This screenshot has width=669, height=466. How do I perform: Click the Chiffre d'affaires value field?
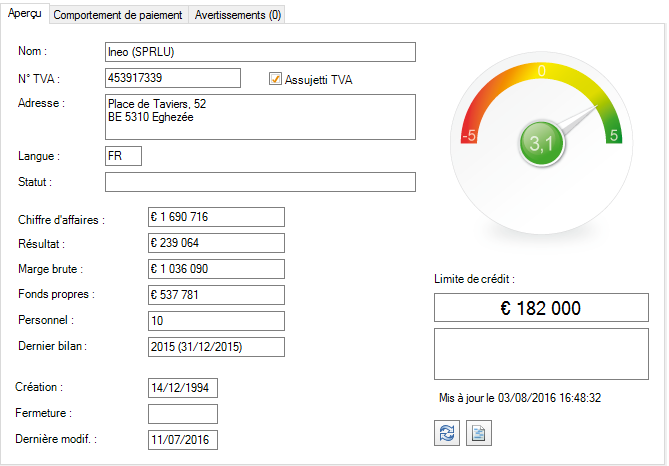(215, 217)
